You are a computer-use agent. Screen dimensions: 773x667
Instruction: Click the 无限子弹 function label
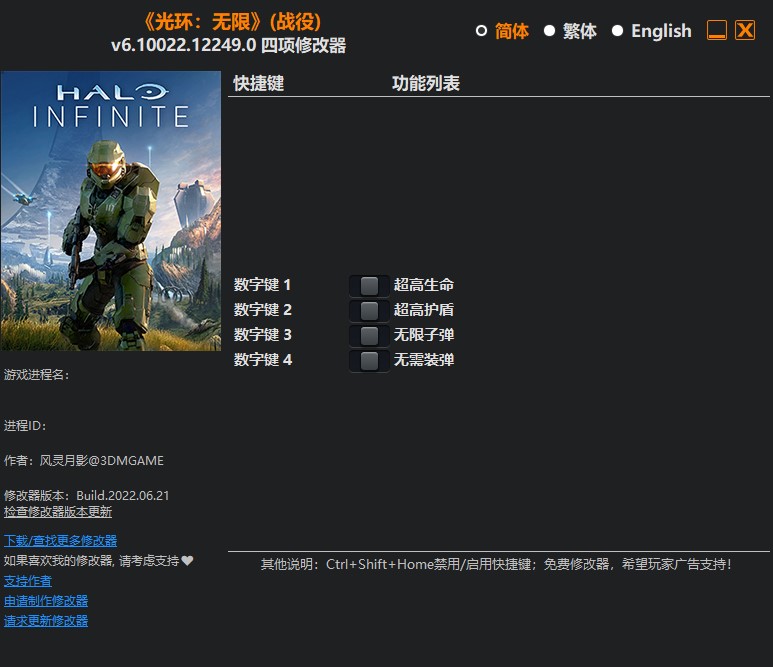point(423,335)
